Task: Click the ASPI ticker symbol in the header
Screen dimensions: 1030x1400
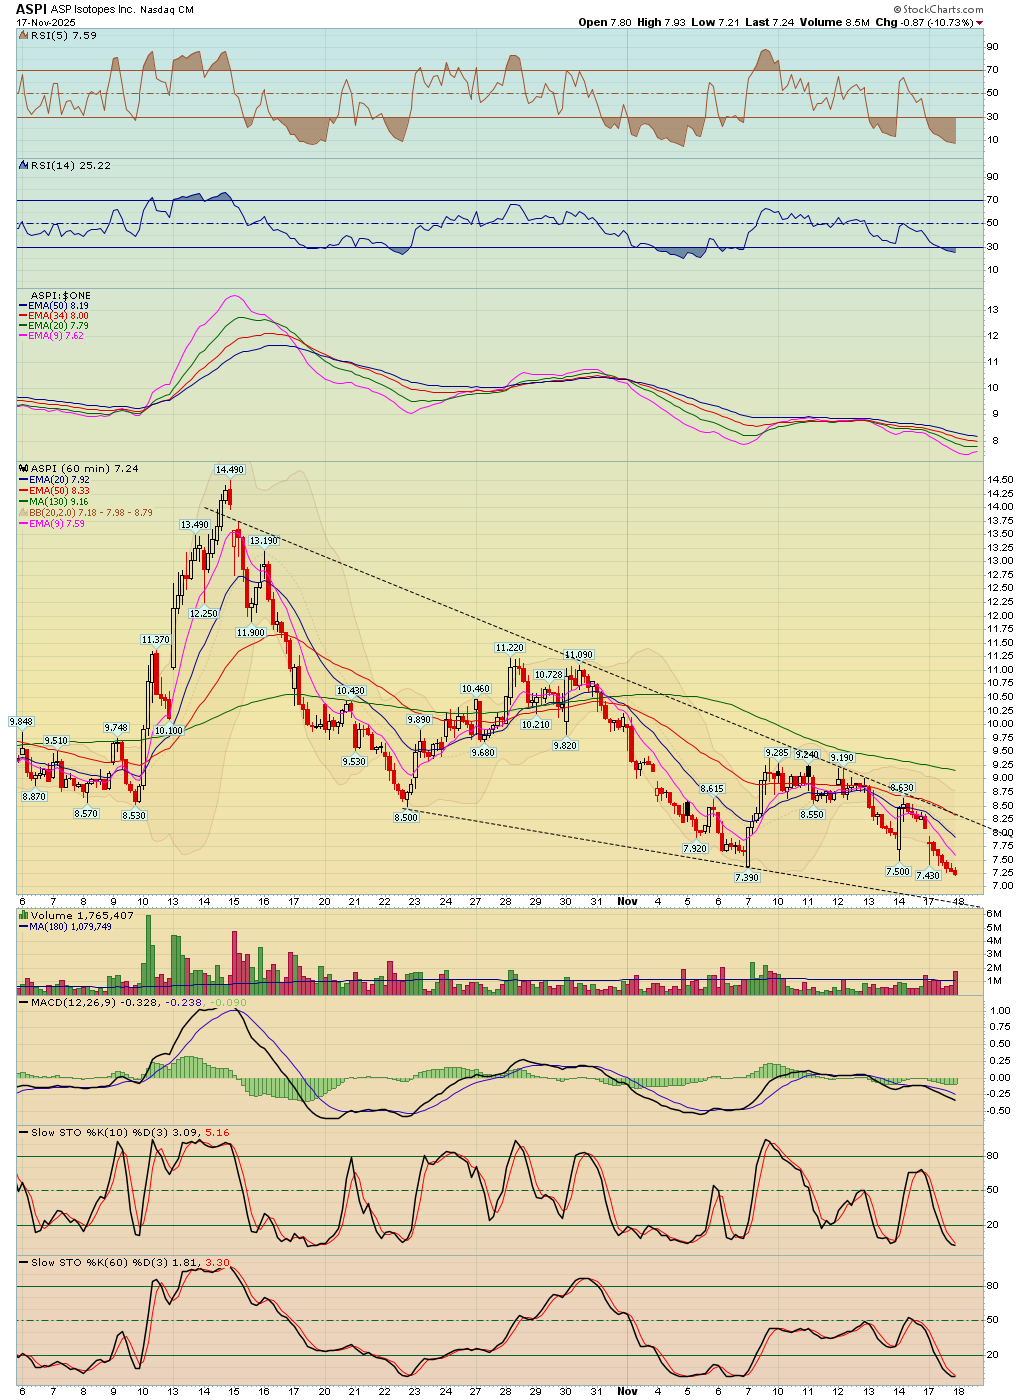Action: pos(30,9)
